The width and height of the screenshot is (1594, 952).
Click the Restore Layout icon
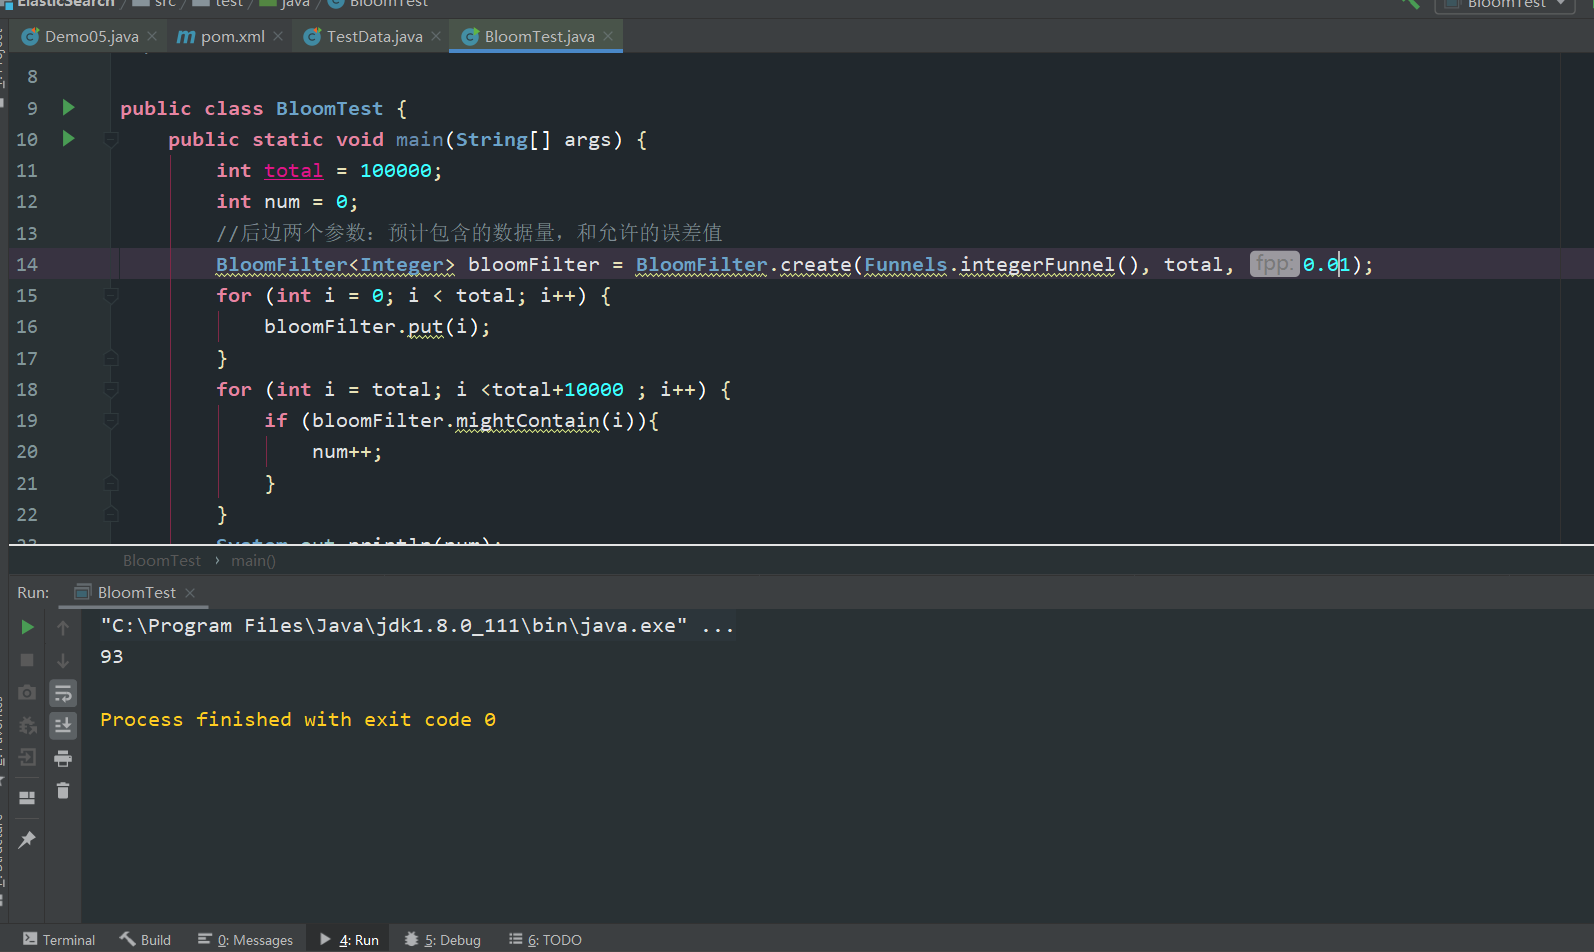click(x=27, y=798)
